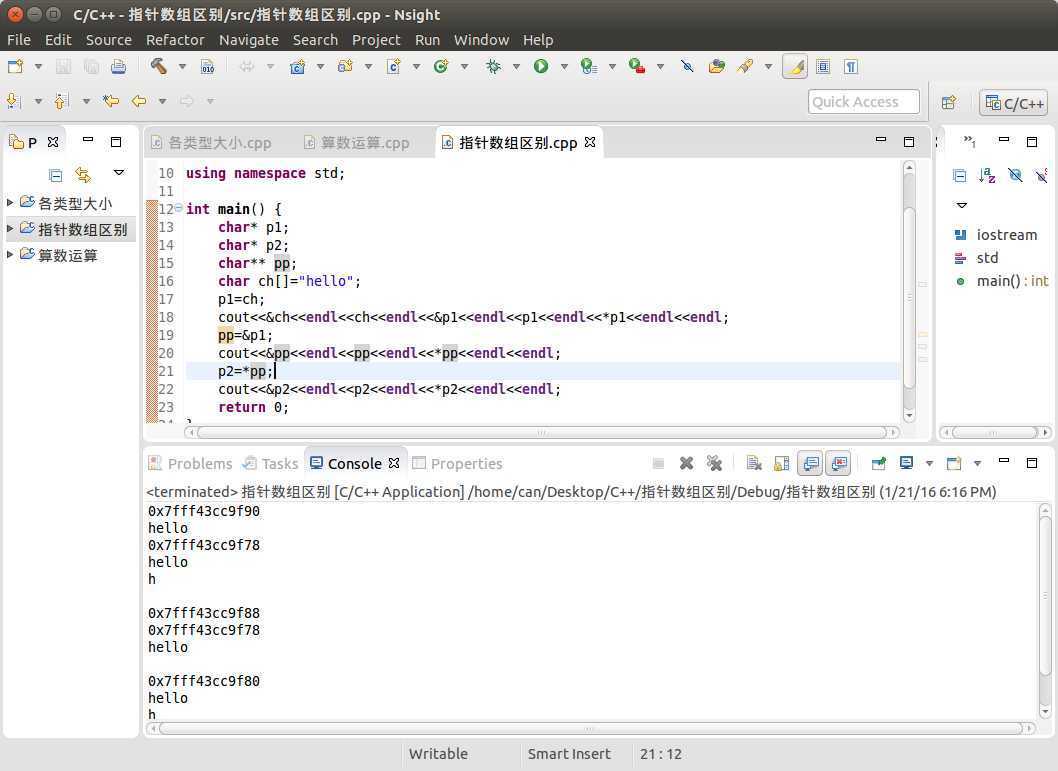Click the Search flashlight icon
Image resolution: width=1058 pixels, height=771 pixels.
(x=745, y=66)
